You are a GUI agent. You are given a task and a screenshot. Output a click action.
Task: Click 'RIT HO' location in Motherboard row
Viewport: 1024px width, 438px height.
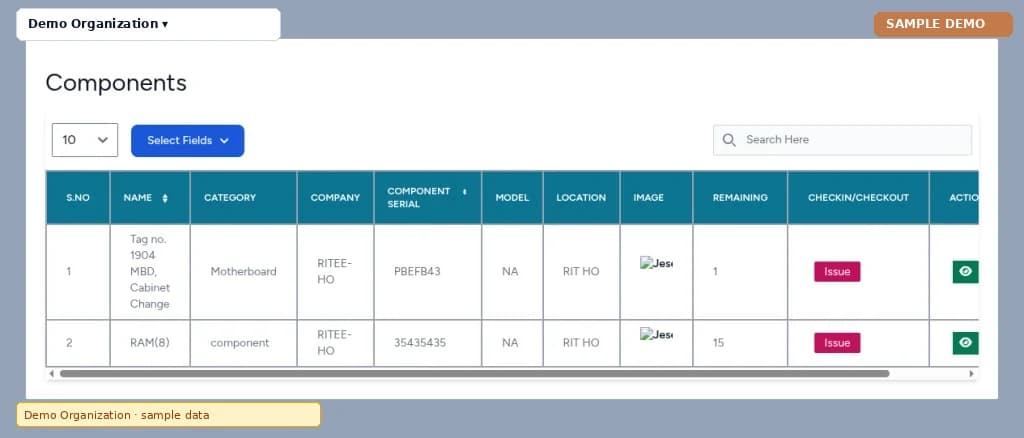point(581,272)
